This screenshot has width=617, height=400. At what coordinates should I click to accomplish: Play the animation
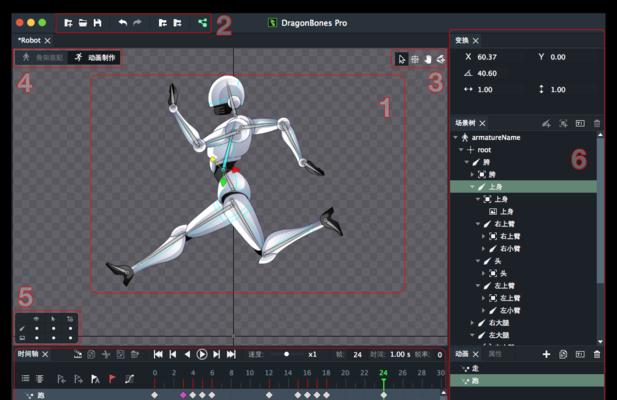(x=202, y=354)
